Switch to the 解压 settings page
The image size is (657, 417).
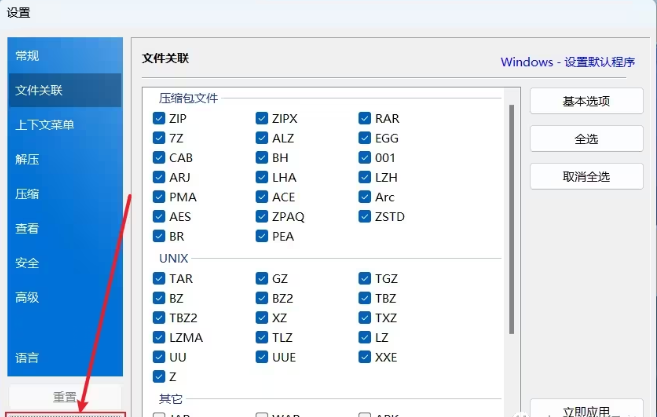click(x=65, y=159)
